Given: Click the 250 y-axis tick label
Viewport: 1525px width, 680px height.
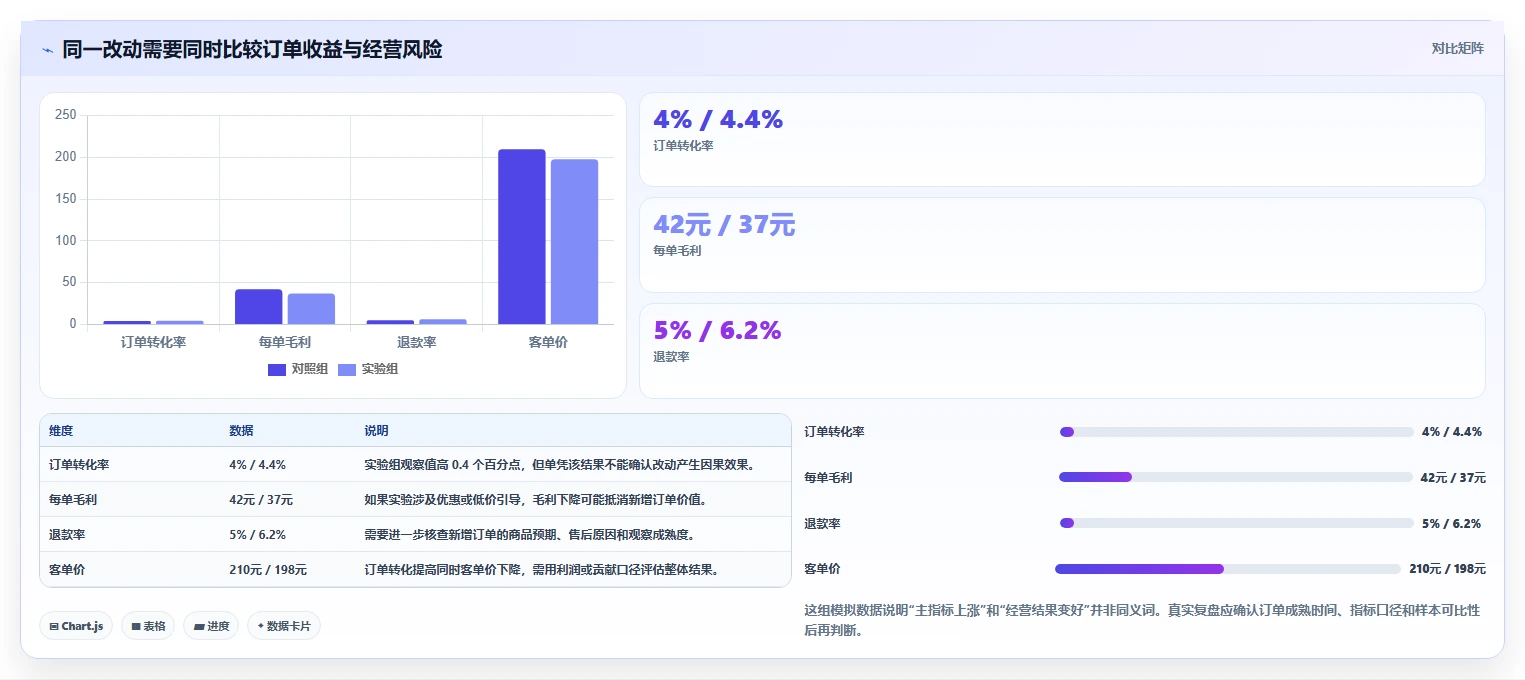Looking at the screenshot, I should [66, 115].
